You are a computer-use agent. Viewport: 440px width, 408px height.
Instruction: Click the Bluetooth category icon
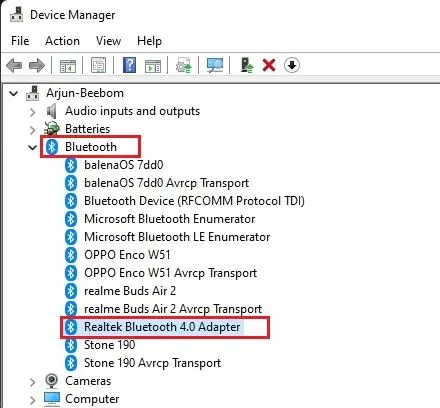(52, 147)
